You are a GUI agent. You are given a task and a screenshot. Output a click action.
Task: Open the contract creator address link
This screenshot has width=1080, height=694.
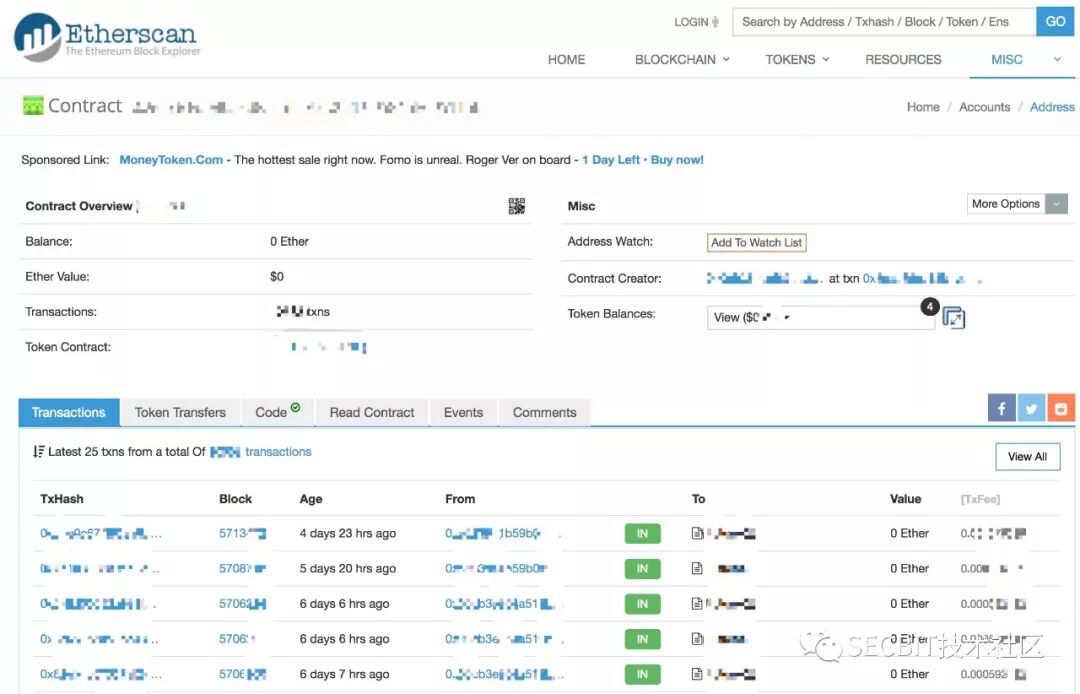[x=765, y=278]
